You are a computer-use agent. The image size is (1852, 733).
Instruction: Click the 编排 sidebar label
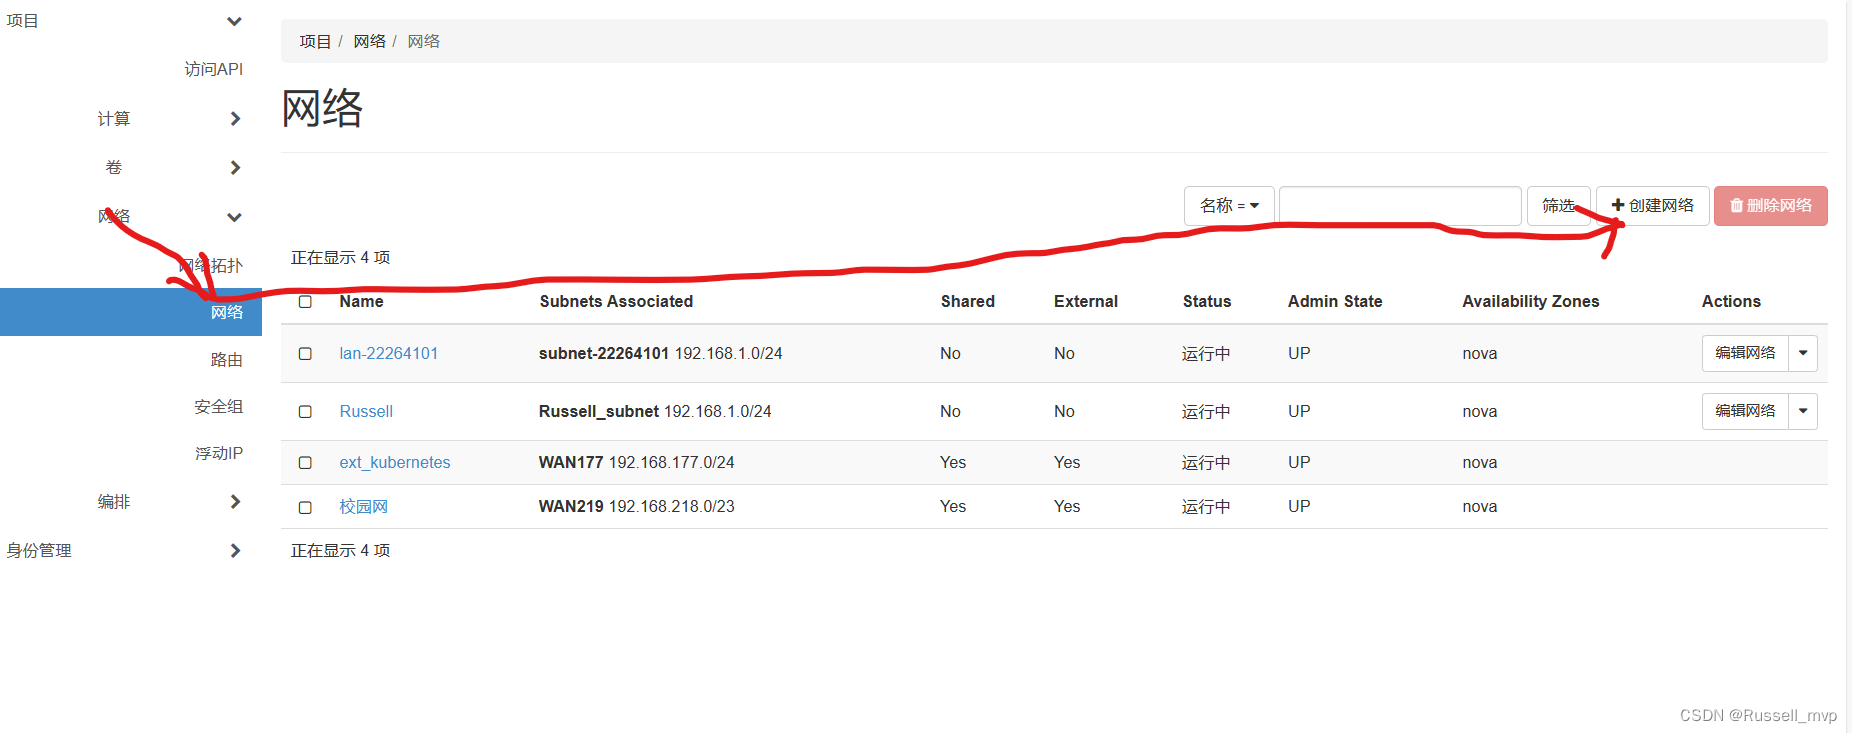click(114, 501)
